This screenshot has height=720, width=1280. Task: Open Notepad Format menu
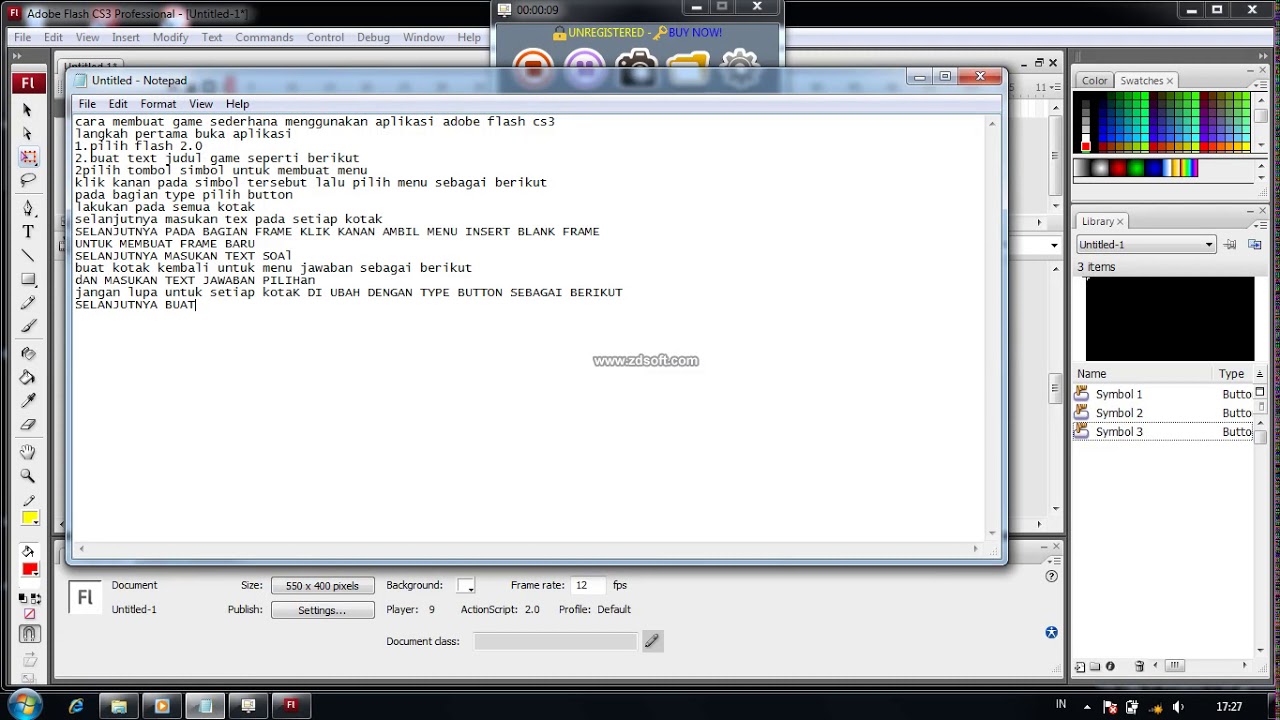pyautogui.click(x=158, y=104)
